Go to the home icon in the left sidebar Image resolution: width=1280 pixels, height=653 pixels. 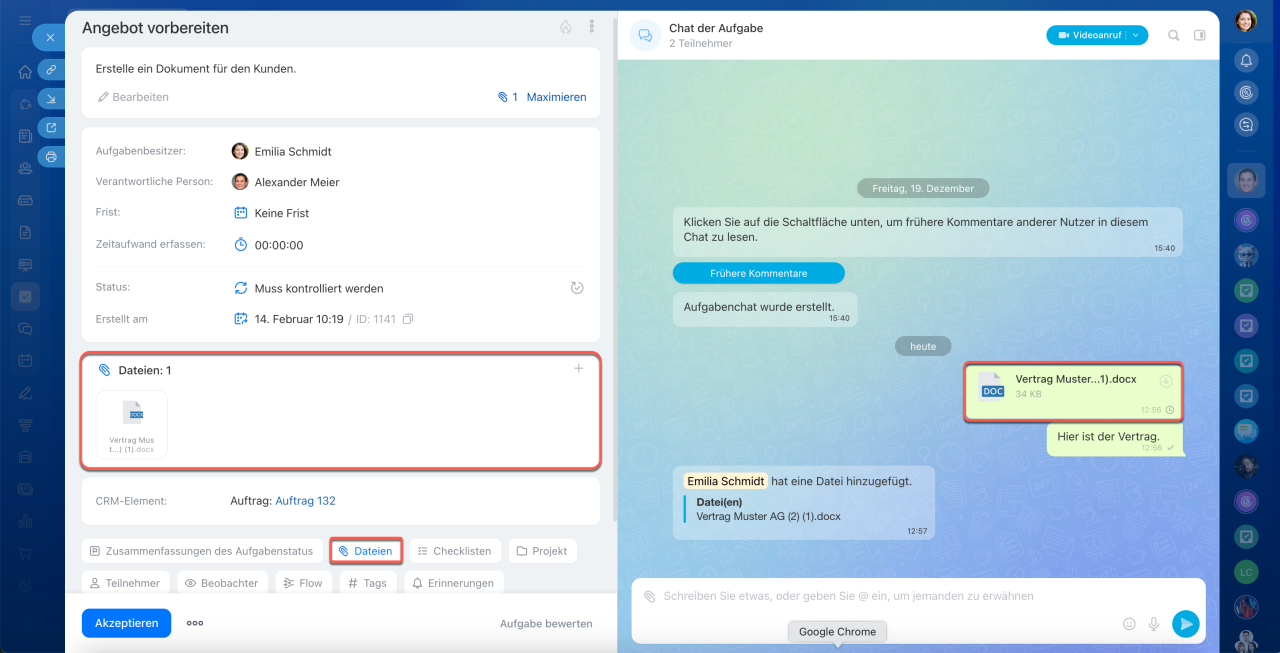(x=25, y=72)
